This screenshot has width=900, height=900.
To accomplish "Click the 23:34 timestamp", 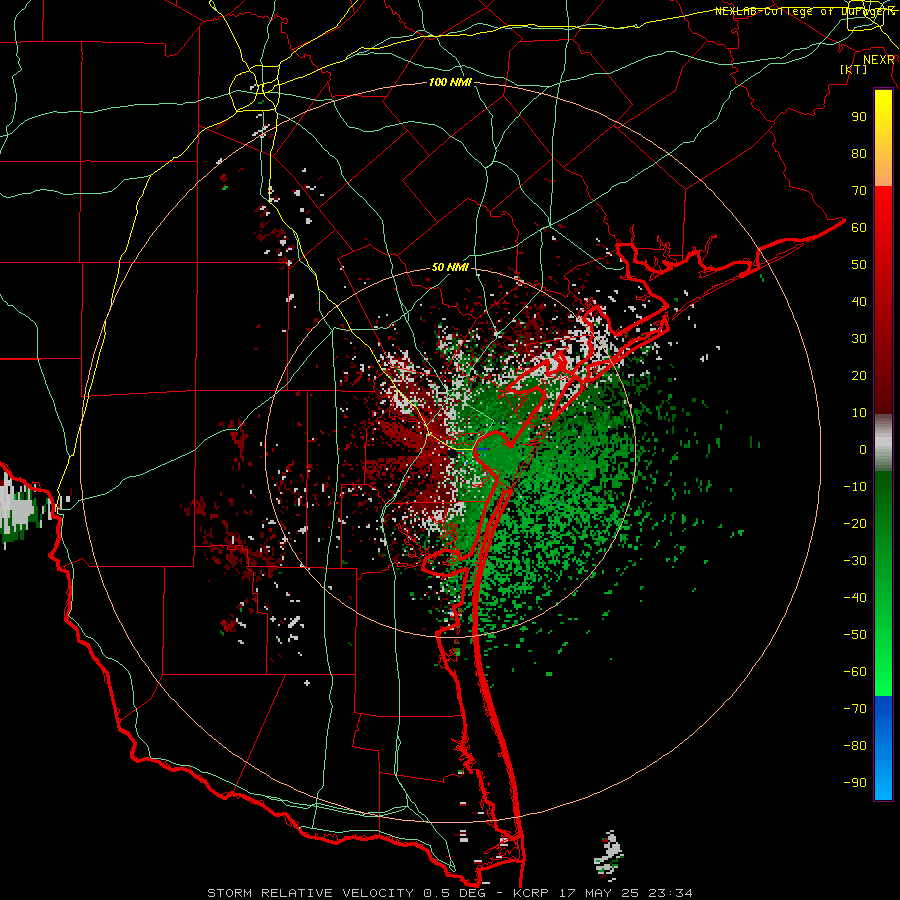I will (670, 893).
